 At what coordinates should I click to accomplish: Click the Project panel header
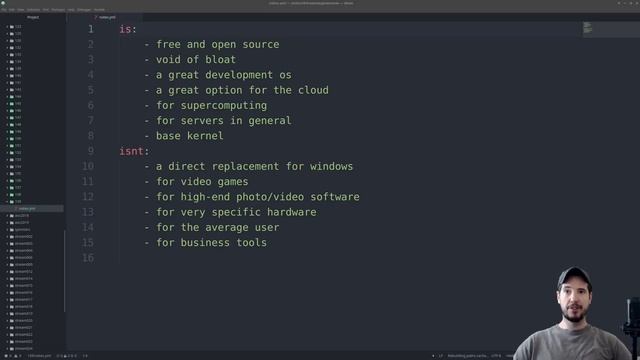tap(33, 17)
